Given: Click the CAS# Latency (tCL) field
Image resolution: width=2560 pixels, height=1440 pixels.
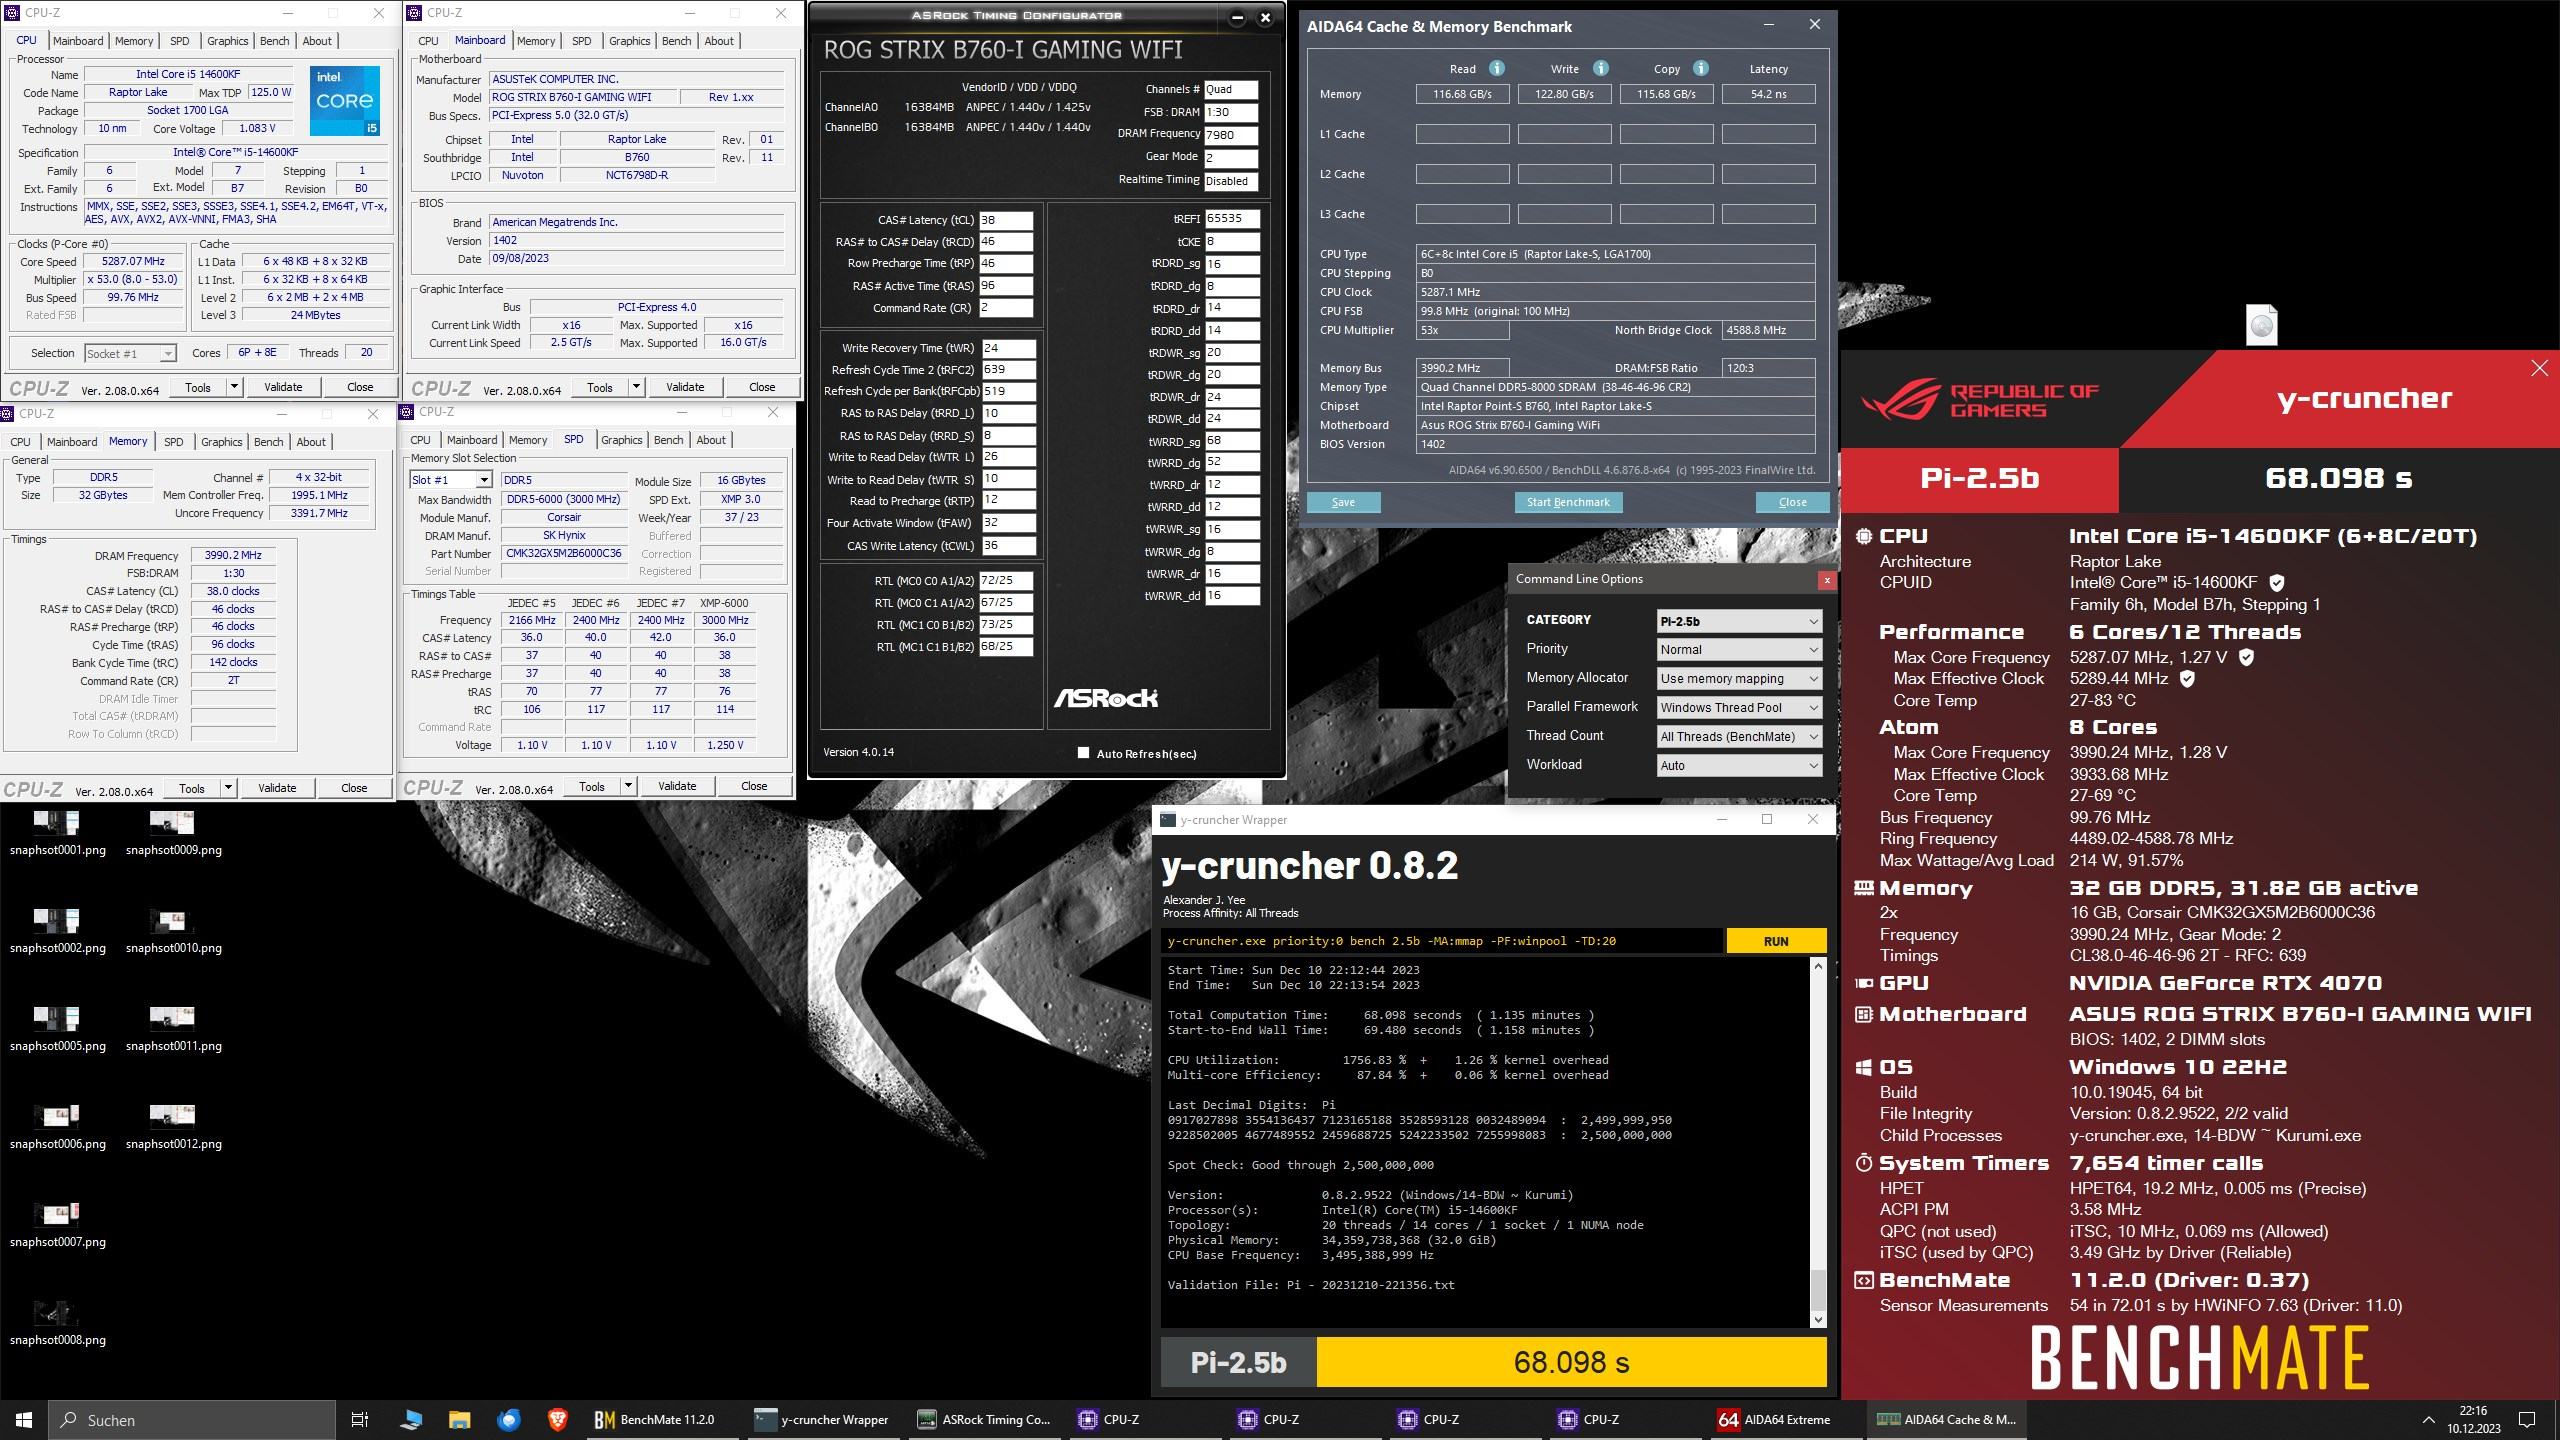Looking at the screenshot, I should click(x=1005, y=220).
